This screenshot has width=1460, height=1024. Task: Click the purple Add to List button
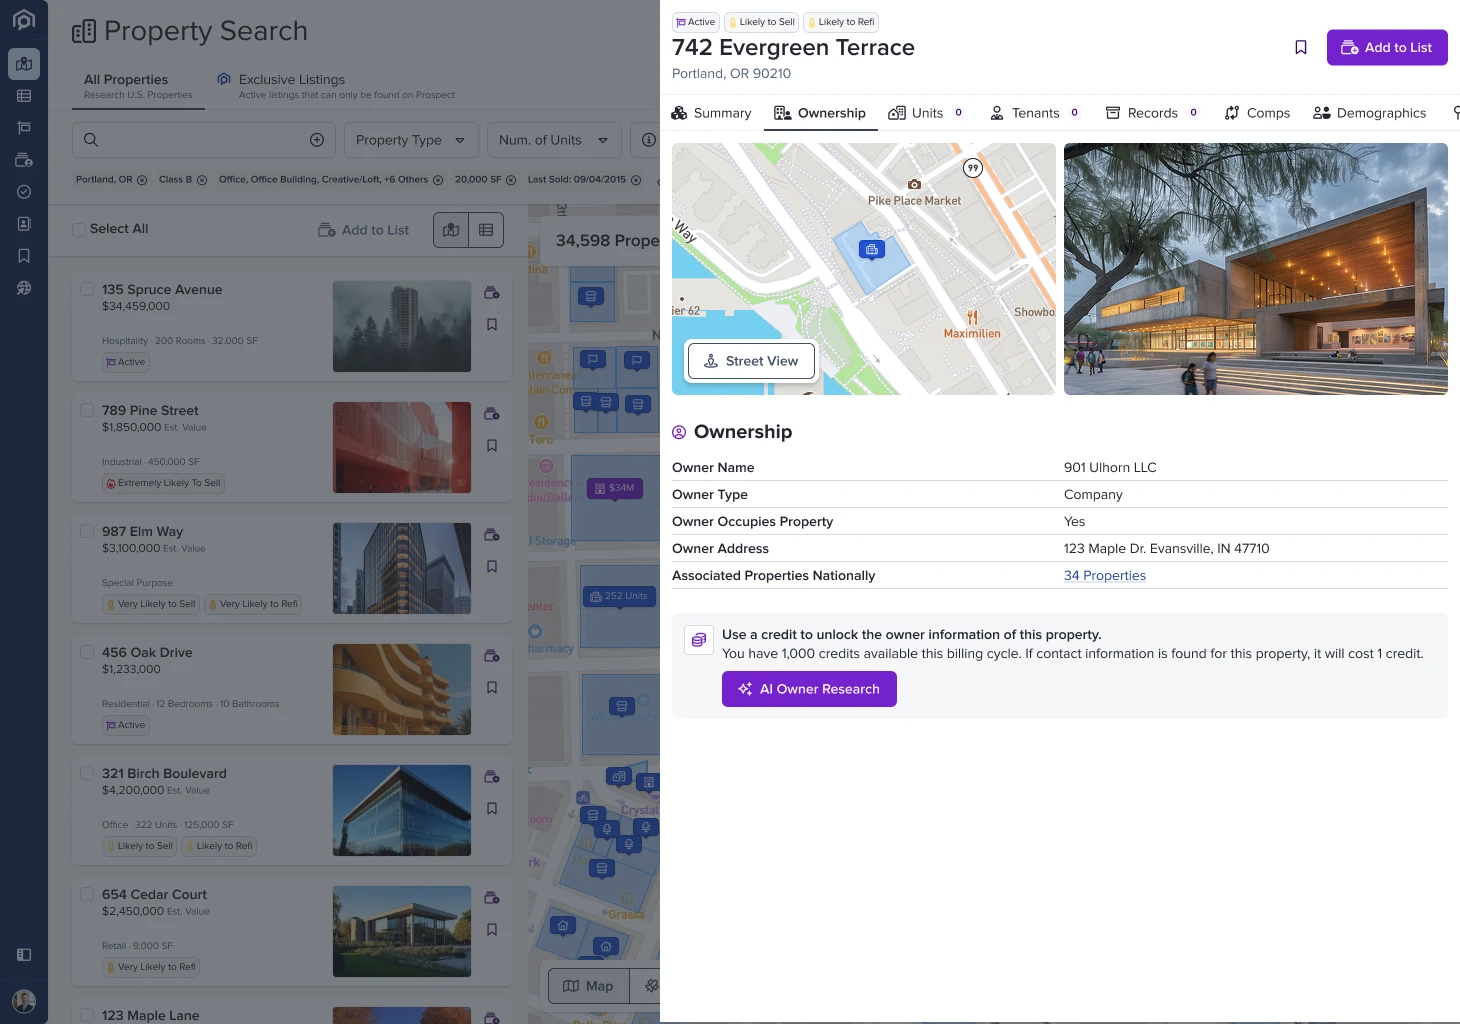1387,47
